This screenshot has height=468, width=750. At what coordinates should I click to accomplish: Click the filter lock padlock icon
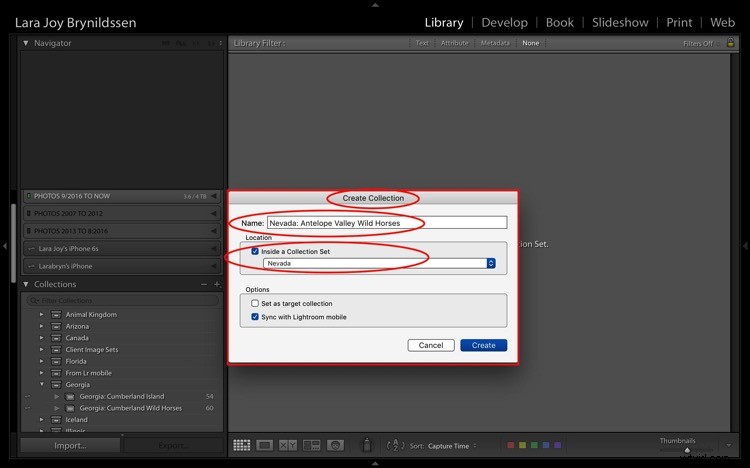(x=730, y=43)
